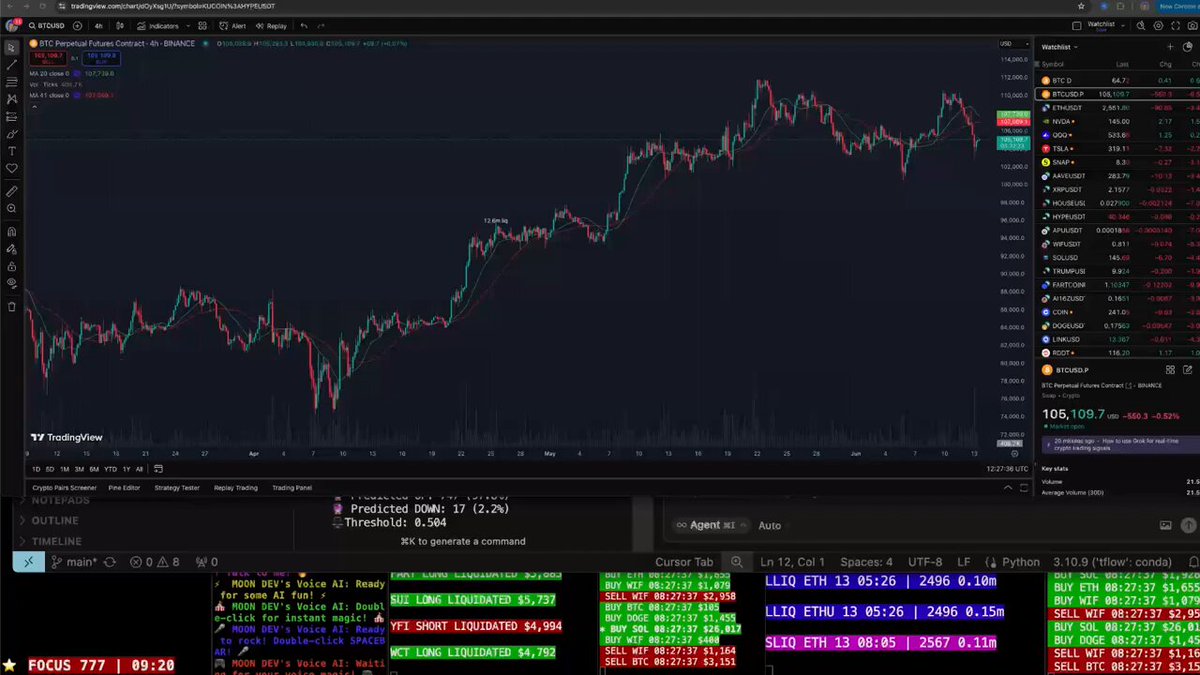Switch to the Replay Trading tab

[236, 488]
